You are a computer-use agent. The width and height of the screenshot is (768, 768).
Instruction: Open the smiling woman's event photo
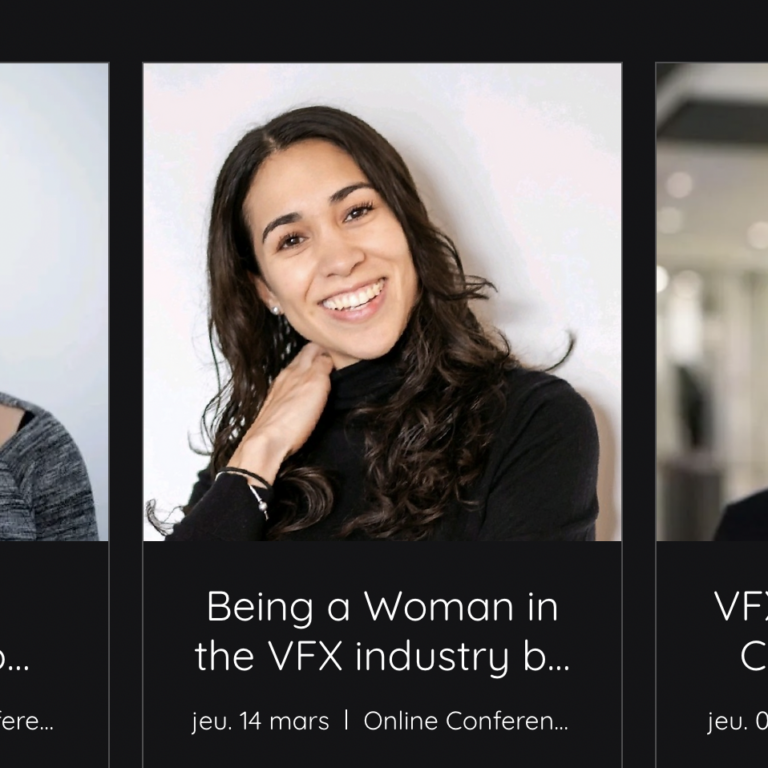382,302
